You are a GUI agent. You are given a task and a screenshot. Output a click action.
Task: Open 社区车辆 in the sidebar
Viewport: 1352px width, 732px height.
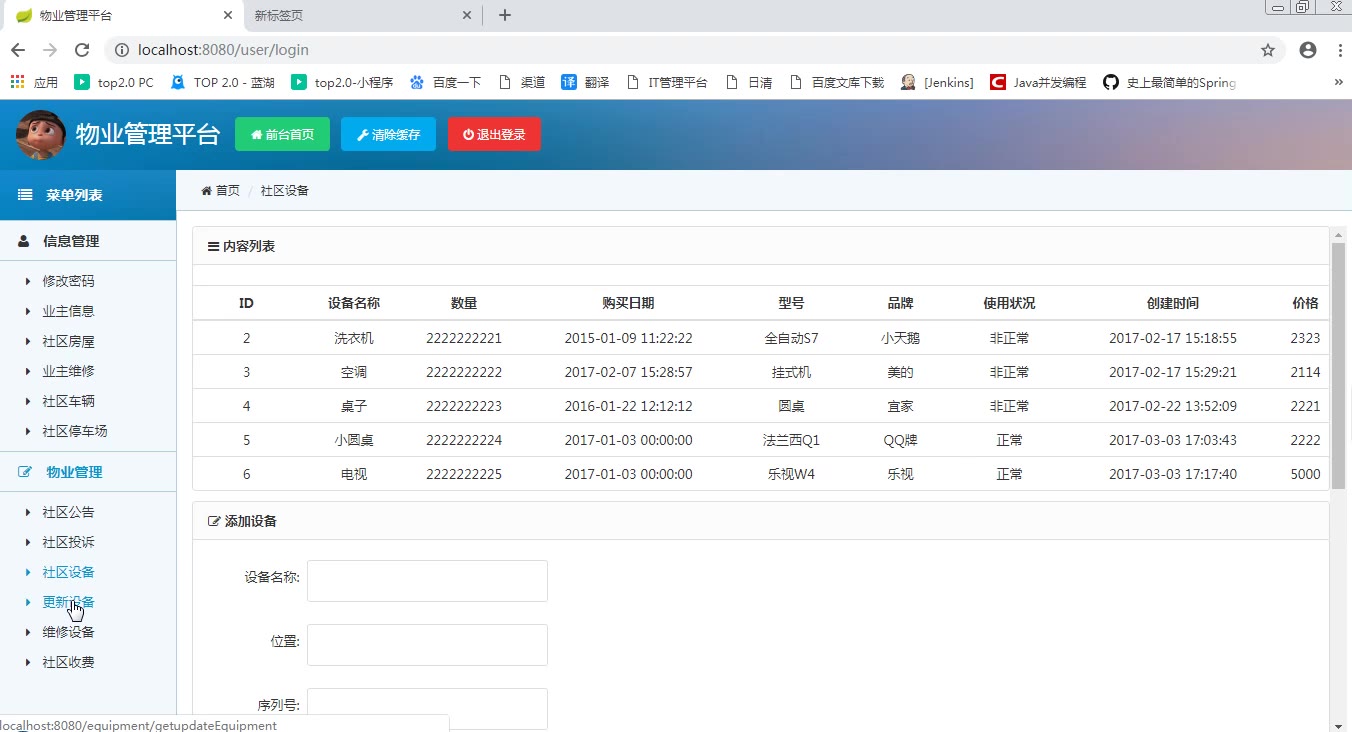coord(68,401)
